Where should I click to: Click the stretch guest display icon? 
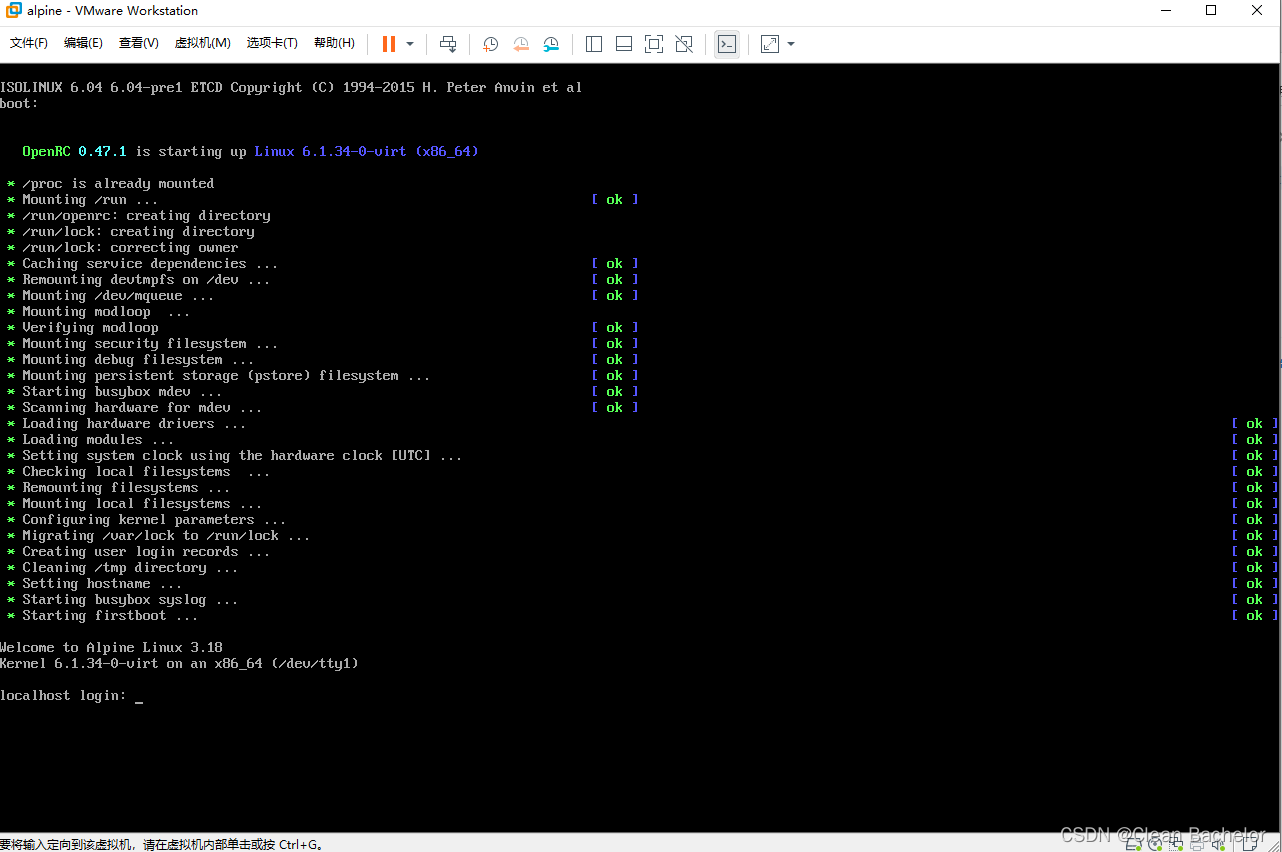pyautogui.click(x=770, y=44)
